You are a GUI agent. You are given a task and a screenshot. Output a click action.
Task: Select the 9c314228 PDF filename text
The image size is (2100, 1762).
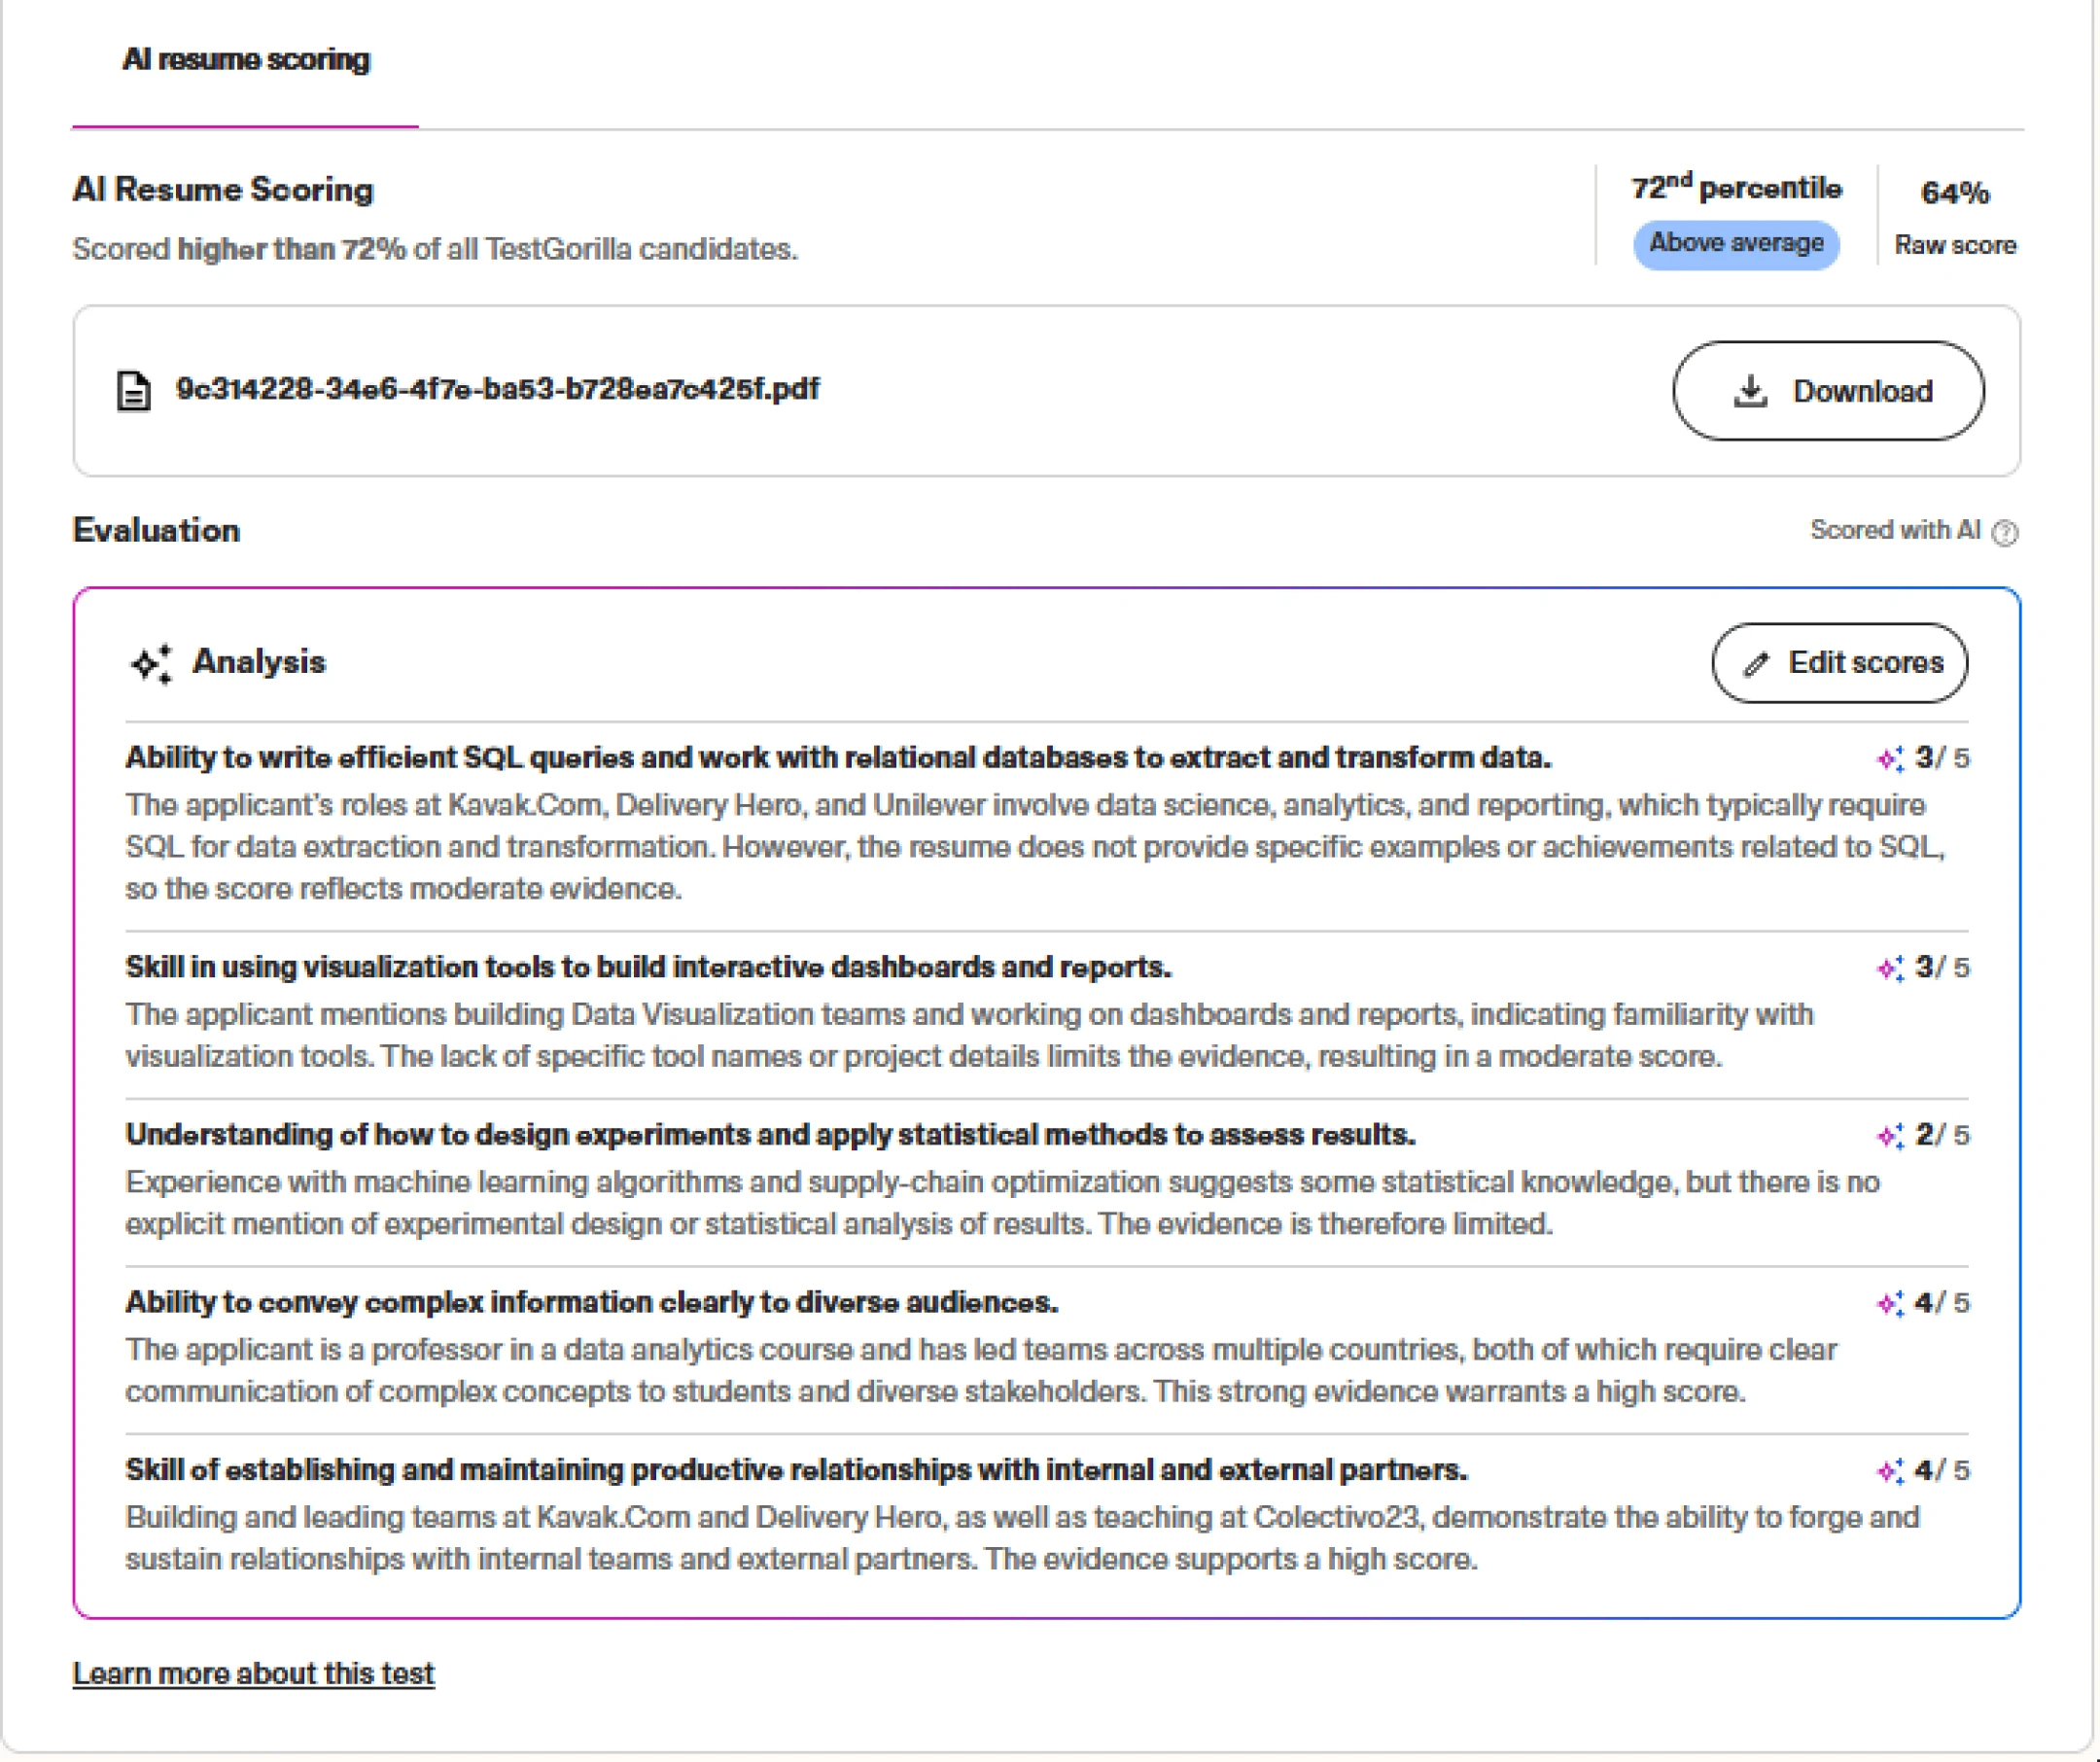point(498,390)
